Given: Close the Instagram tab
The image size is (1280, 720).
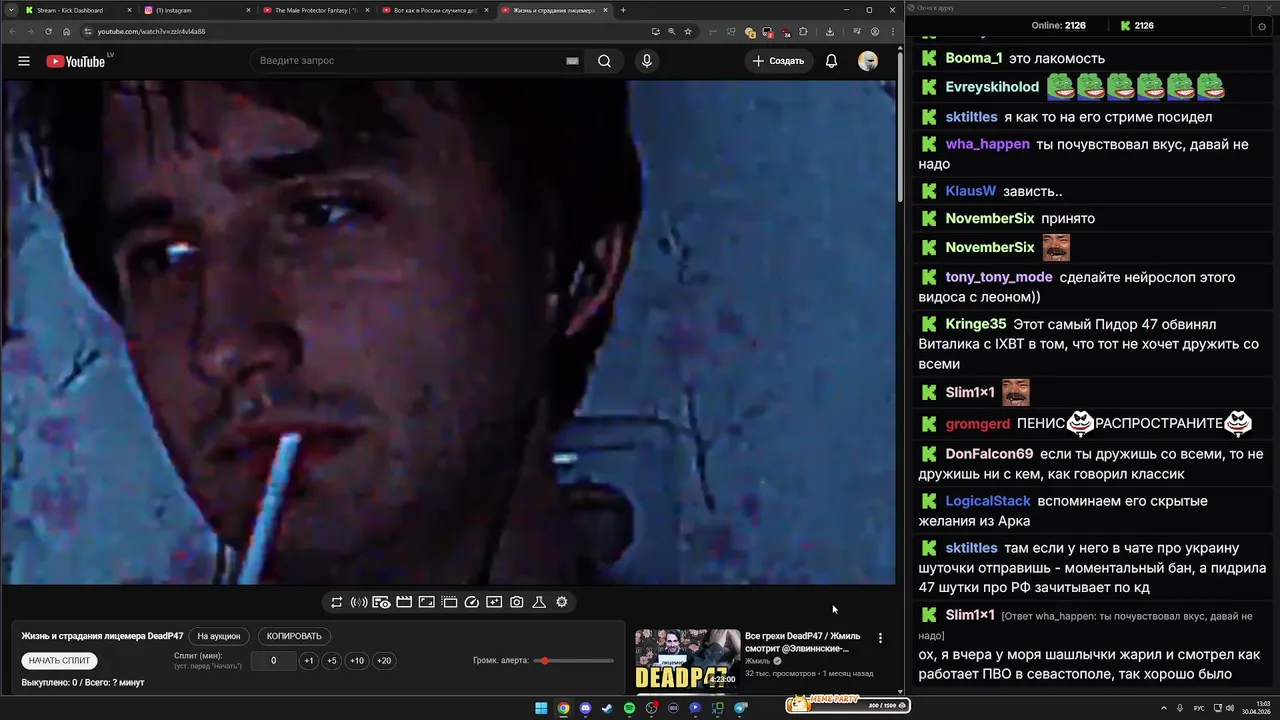Looking at the screenshot, I should point(248,10).
